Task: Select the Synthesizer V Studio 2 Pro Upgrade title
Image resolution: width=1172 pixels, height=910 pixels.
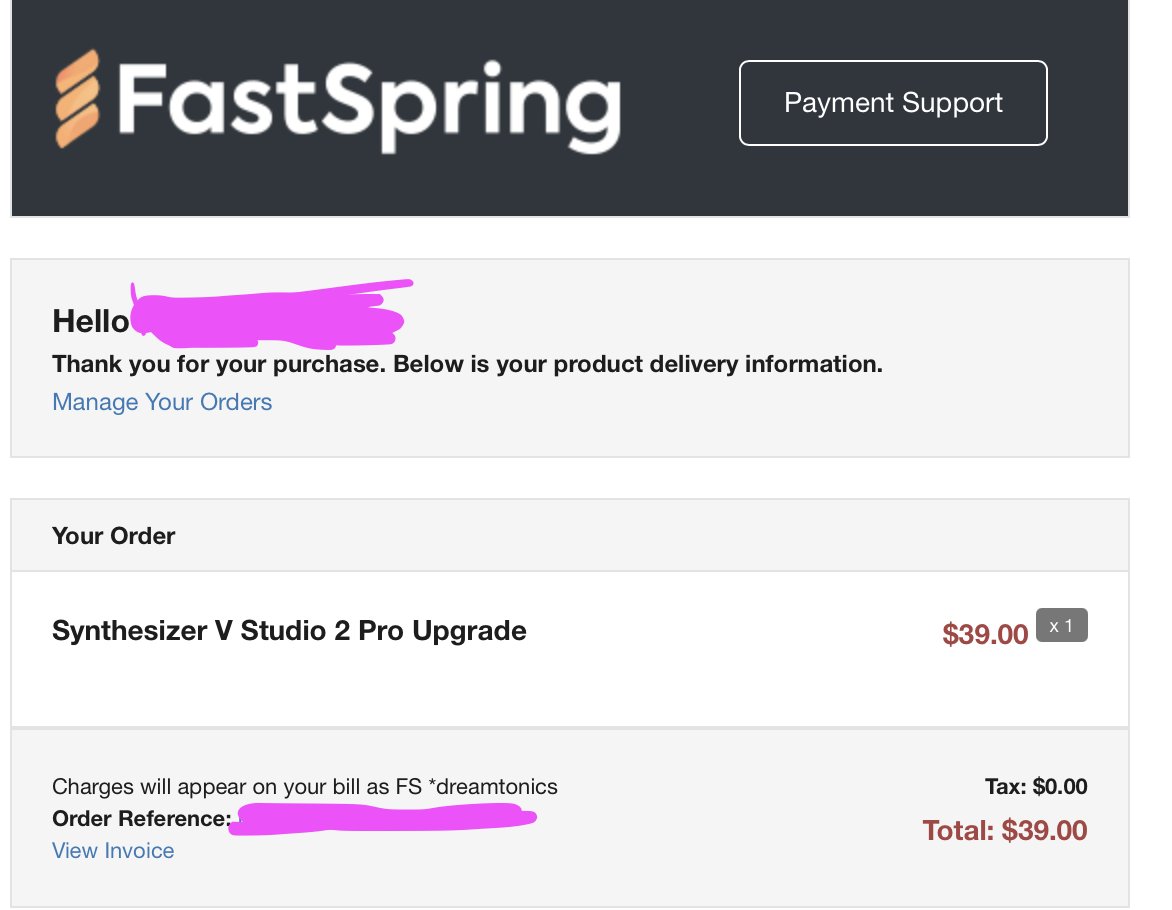Action: tap(289, 631)
